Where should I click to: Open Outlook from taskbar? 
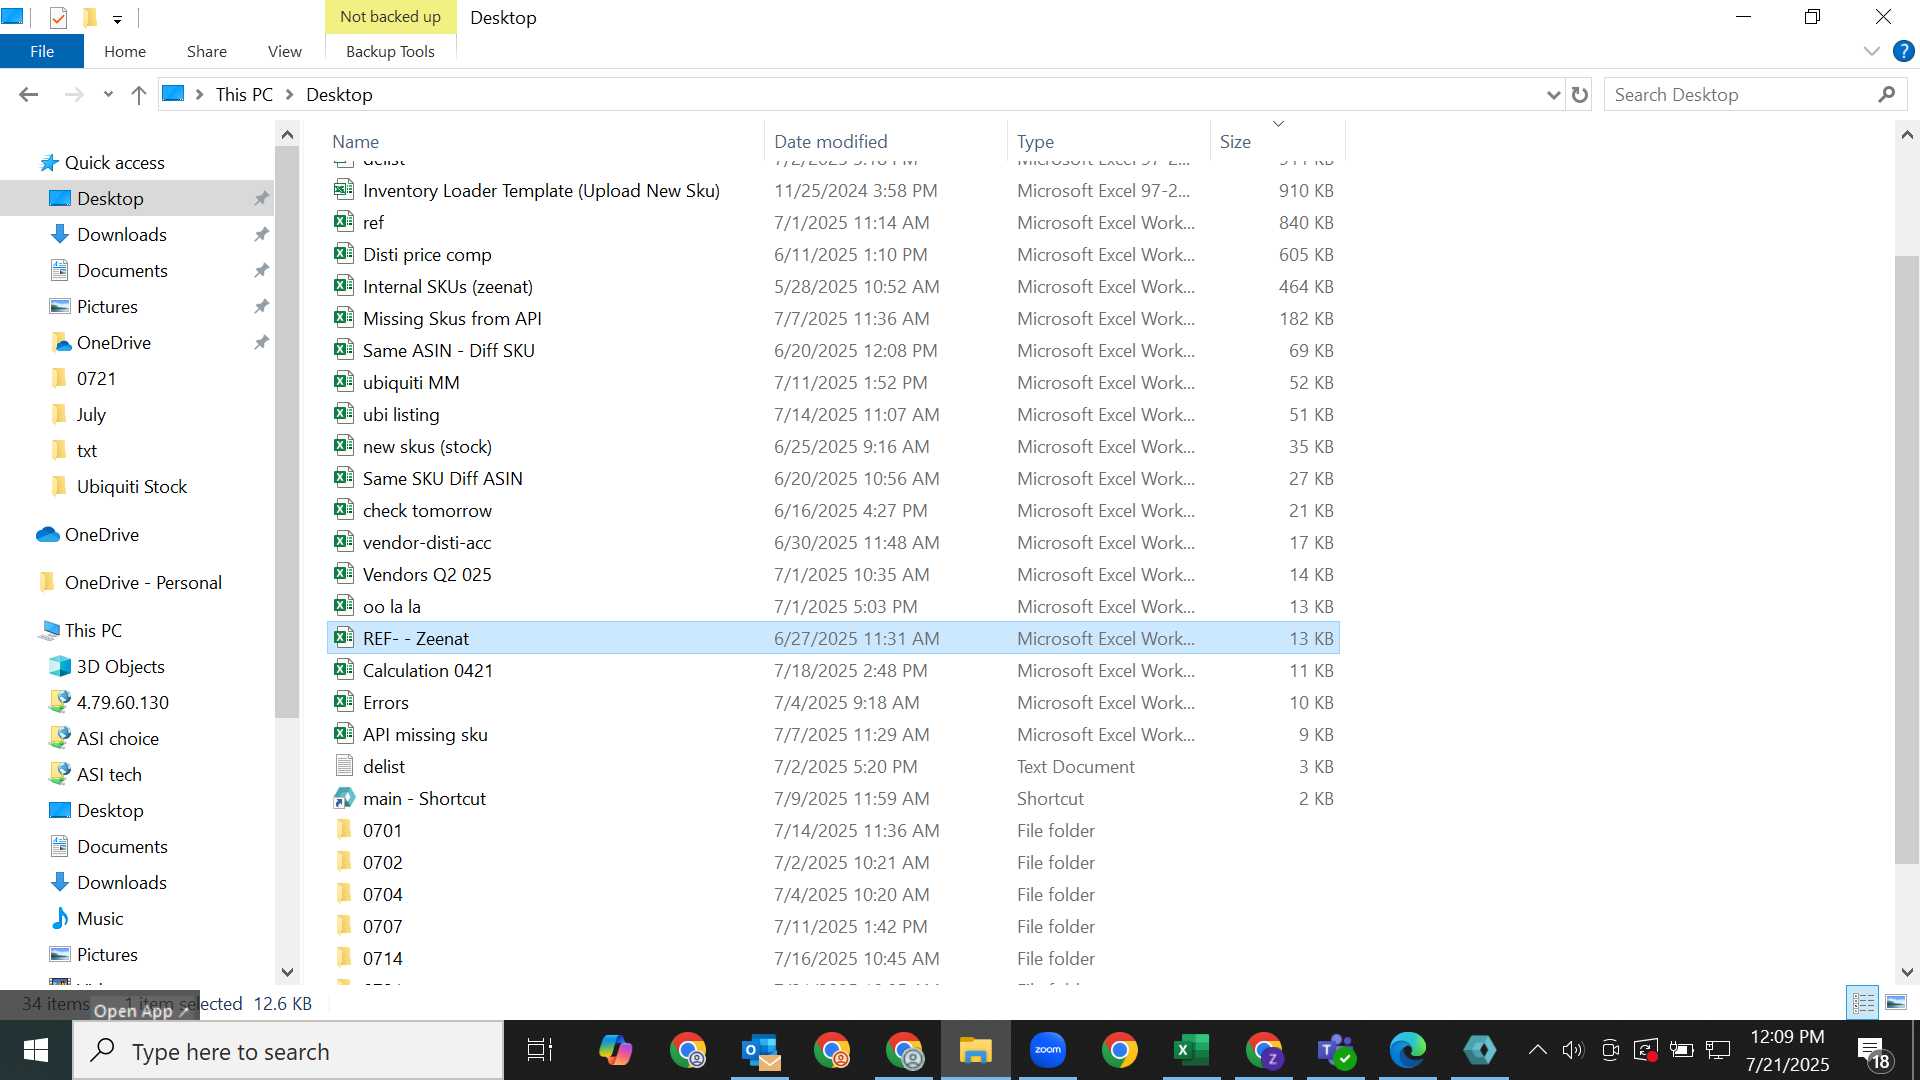(x=761, y=1051)
